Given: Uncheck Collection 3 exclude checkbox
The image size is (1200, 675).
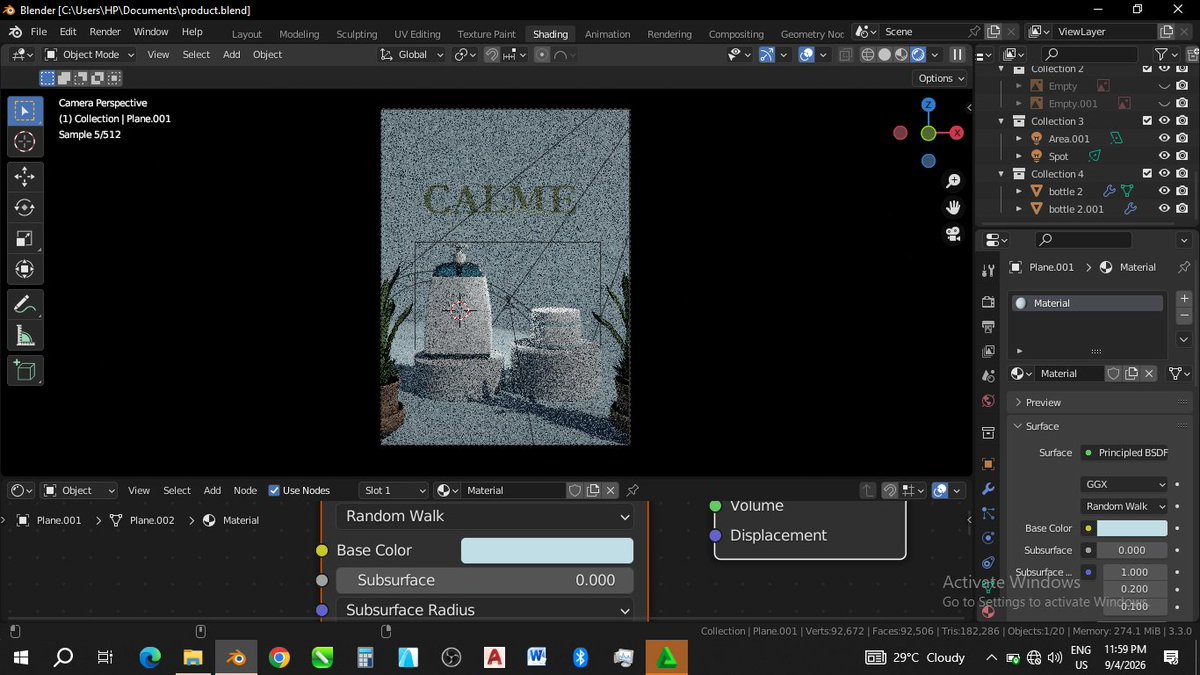Looking at the screenshot, I should (x=1147, y=121).
